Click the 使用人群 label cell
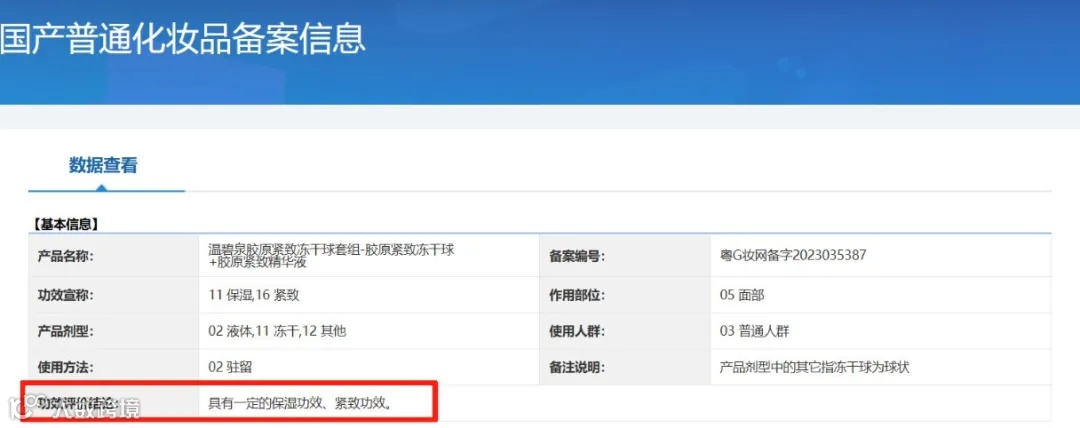The image size is (1080, 428). (625, 331)
